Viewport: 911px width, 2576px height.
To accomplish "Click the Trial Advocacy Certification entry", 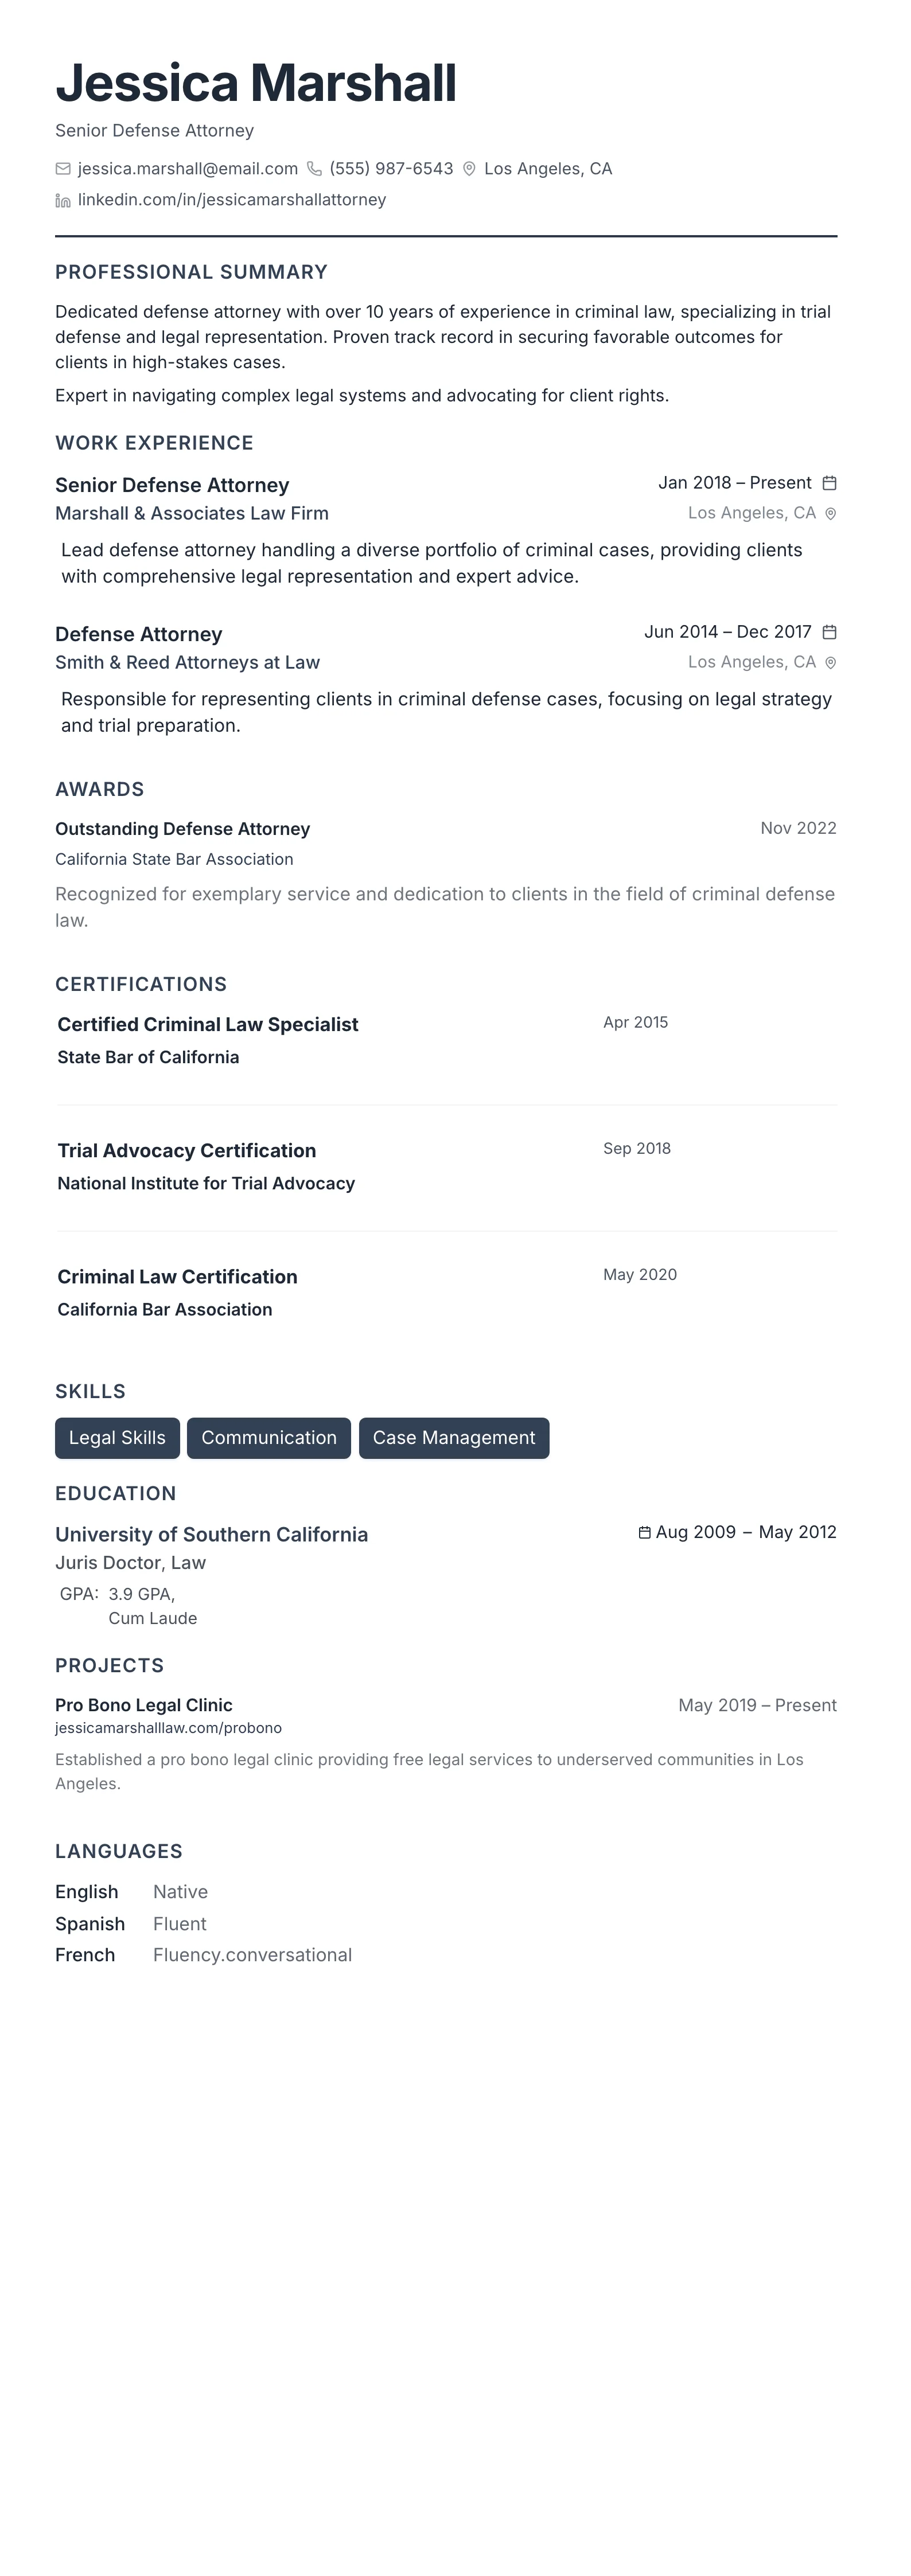I will pos(187,1150).
